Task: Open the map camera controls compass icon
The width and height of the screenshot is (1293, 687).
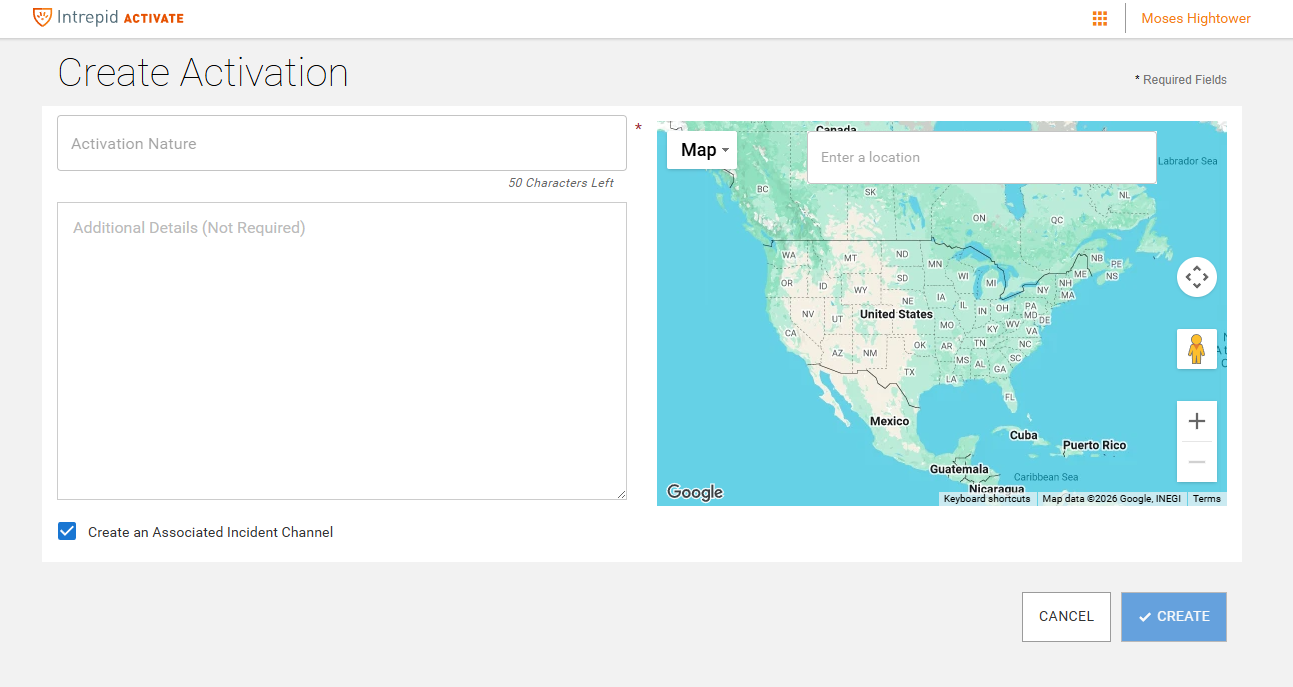Action: (x=1197, y=277)
